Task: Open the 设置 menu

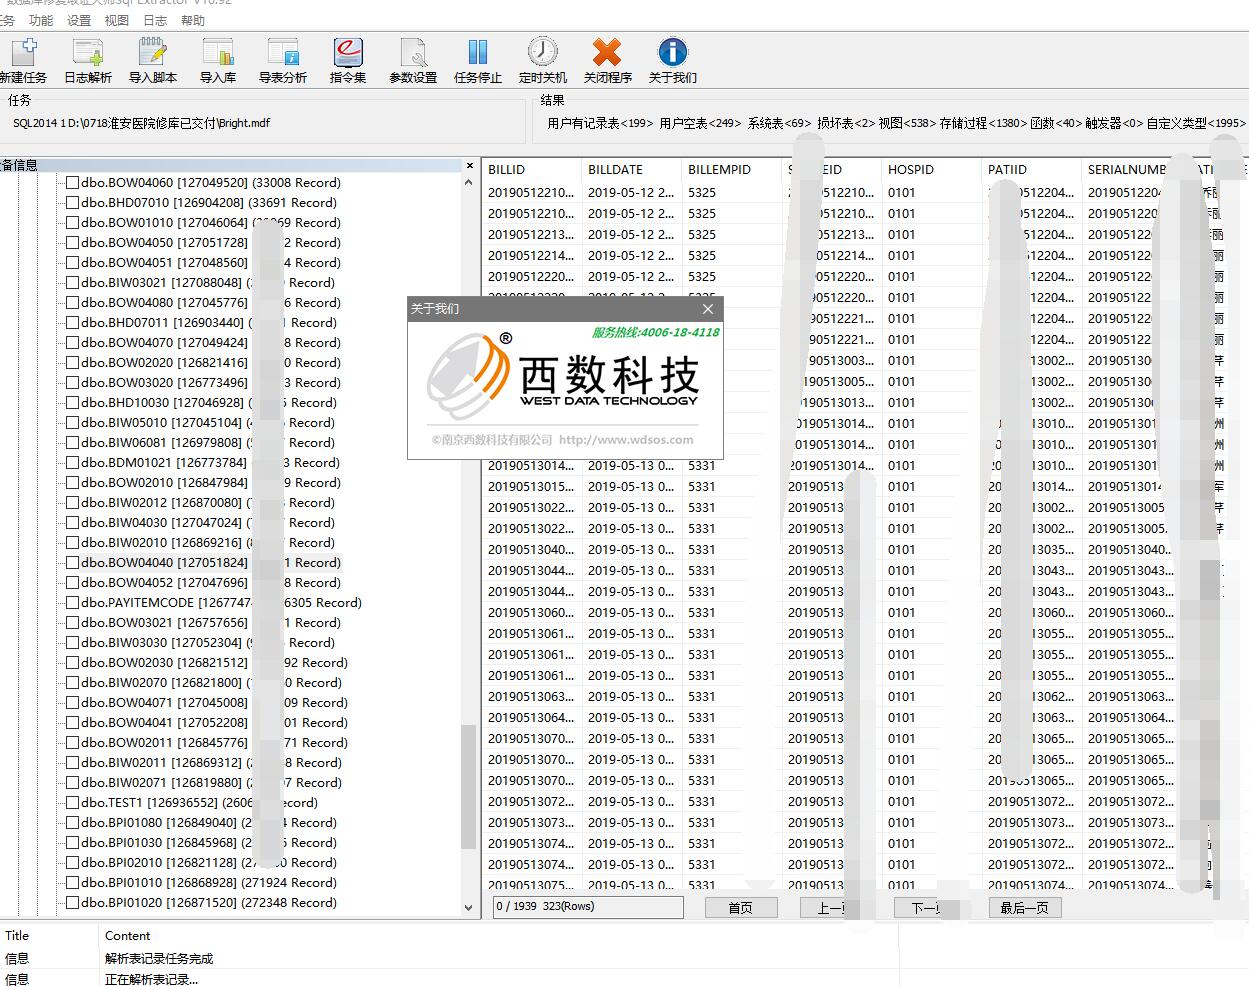Action: coord(79,20)
